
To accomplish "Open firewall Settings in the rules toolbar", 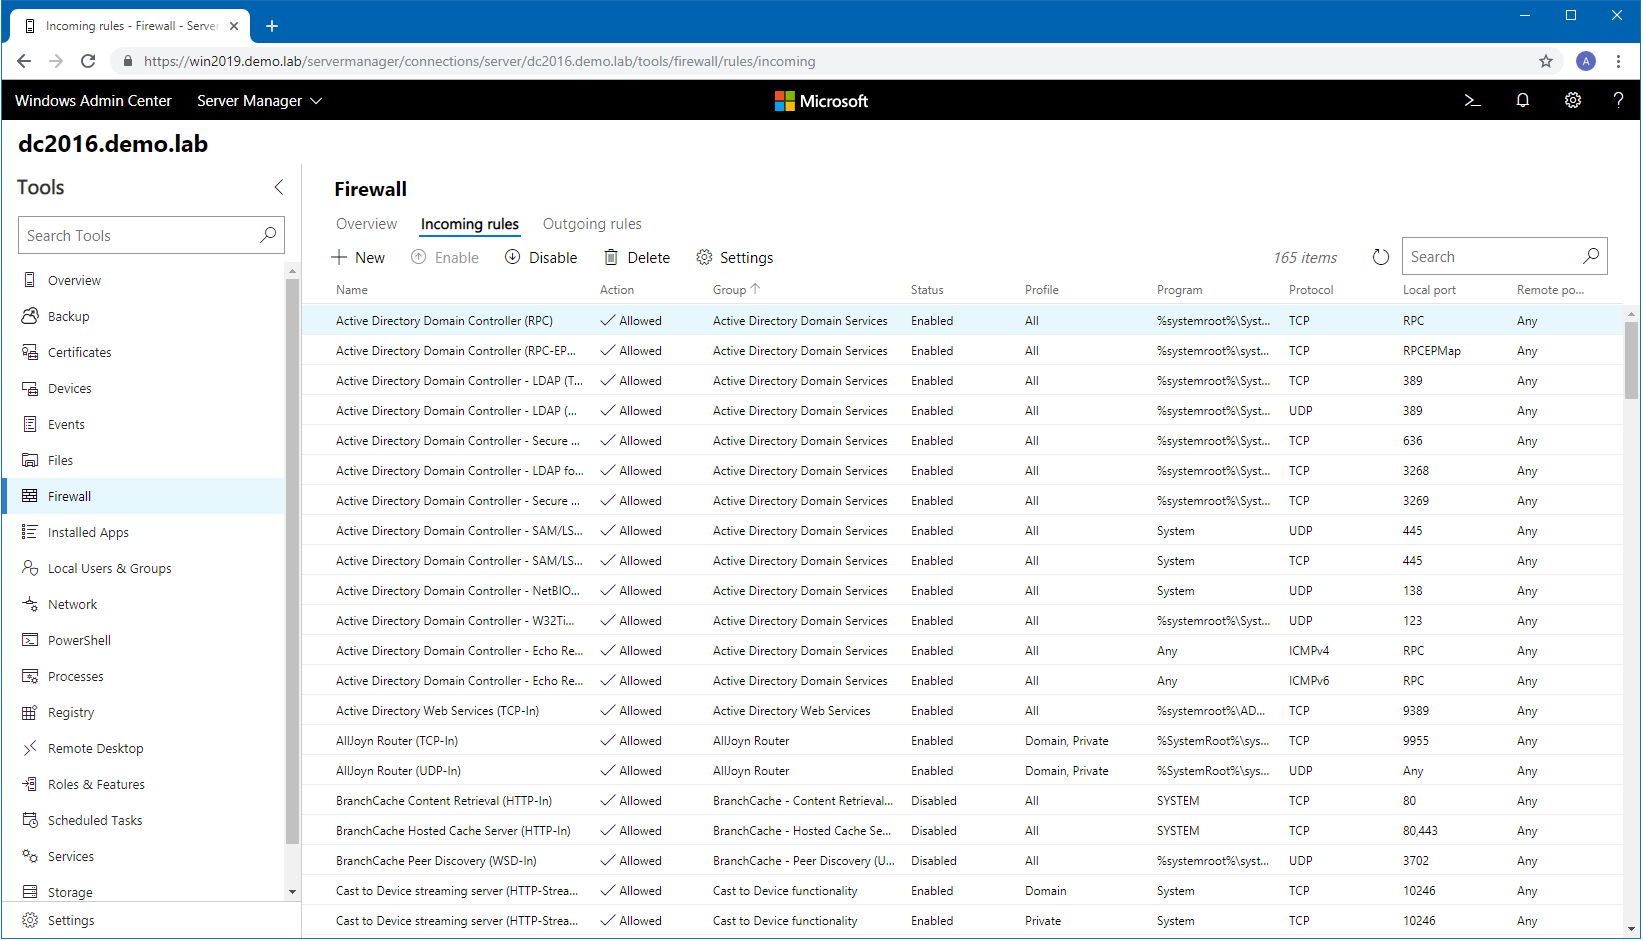I will (734, 258).
